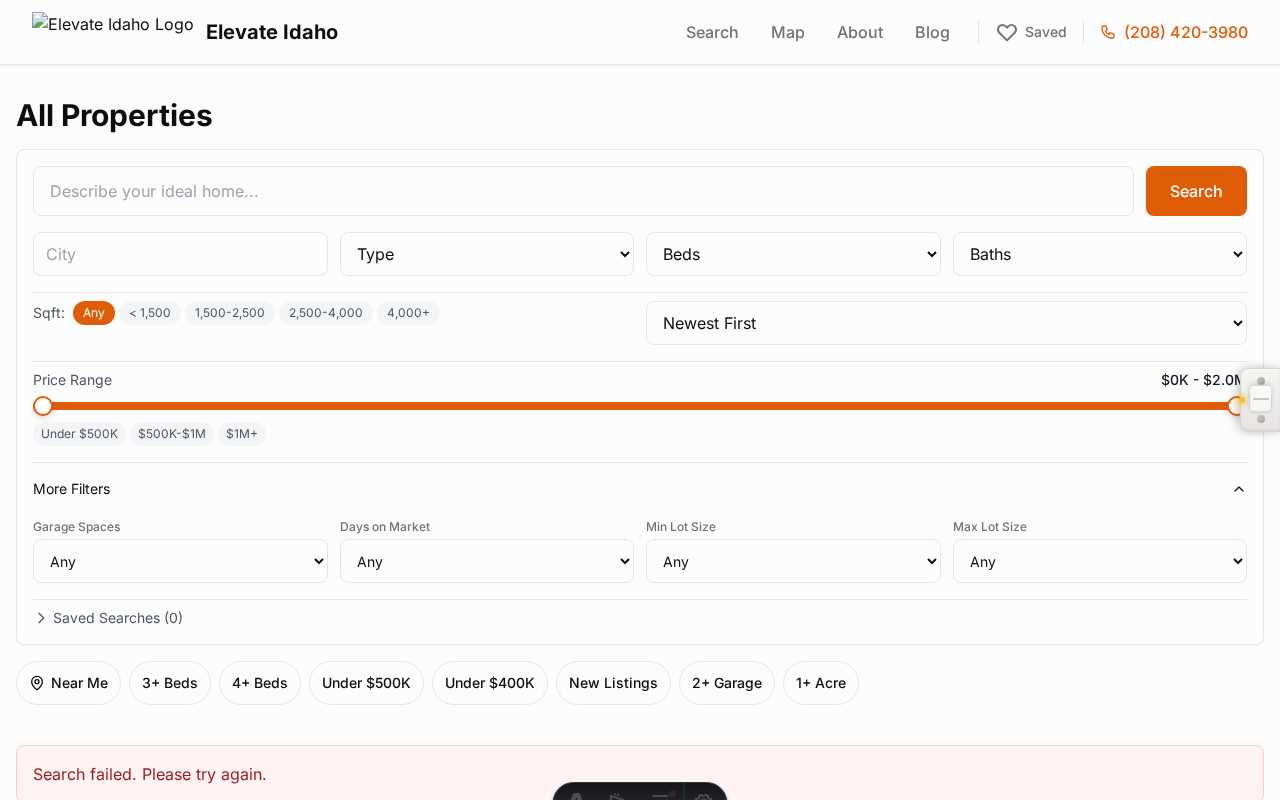Click the Elevate Idaho logo
This screenshot has width=1280, height=800.
tap(112, 24)
